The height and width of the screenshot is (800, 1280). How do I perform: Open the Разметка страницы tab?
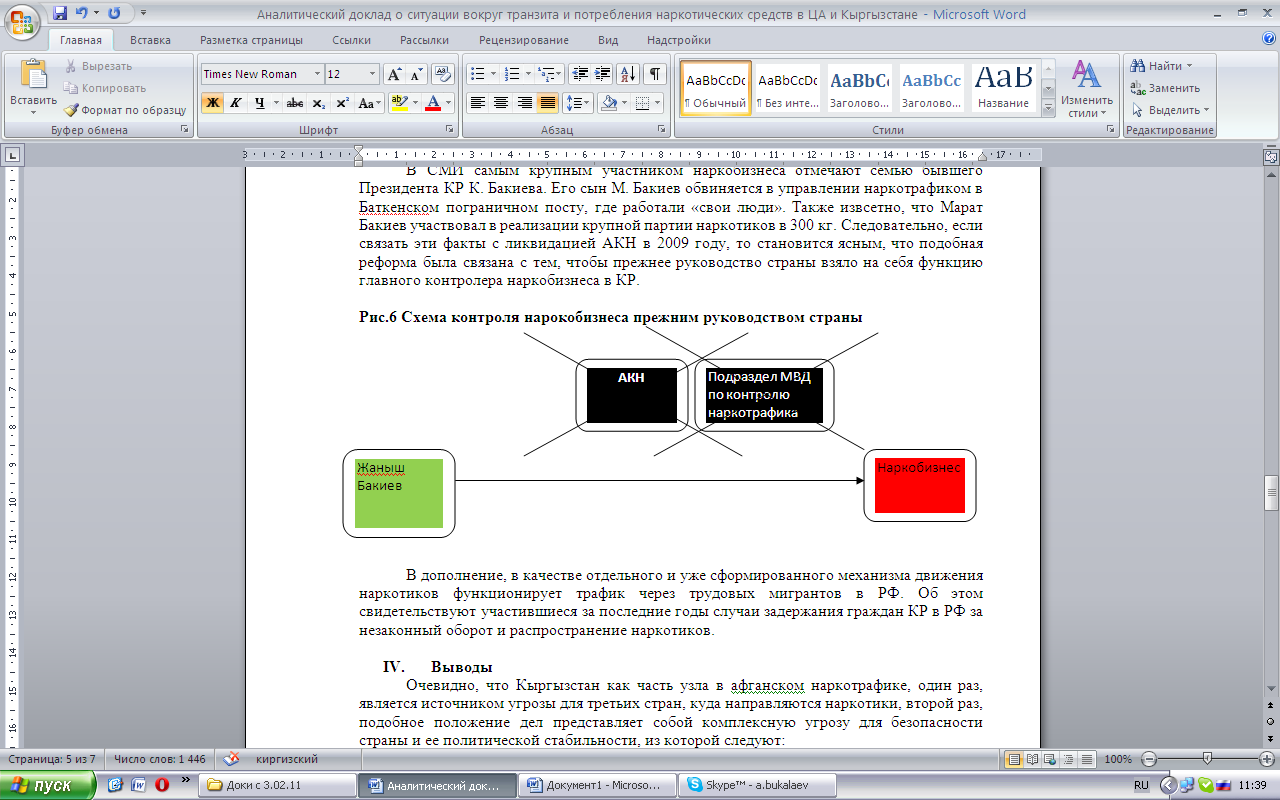[251, 40]
